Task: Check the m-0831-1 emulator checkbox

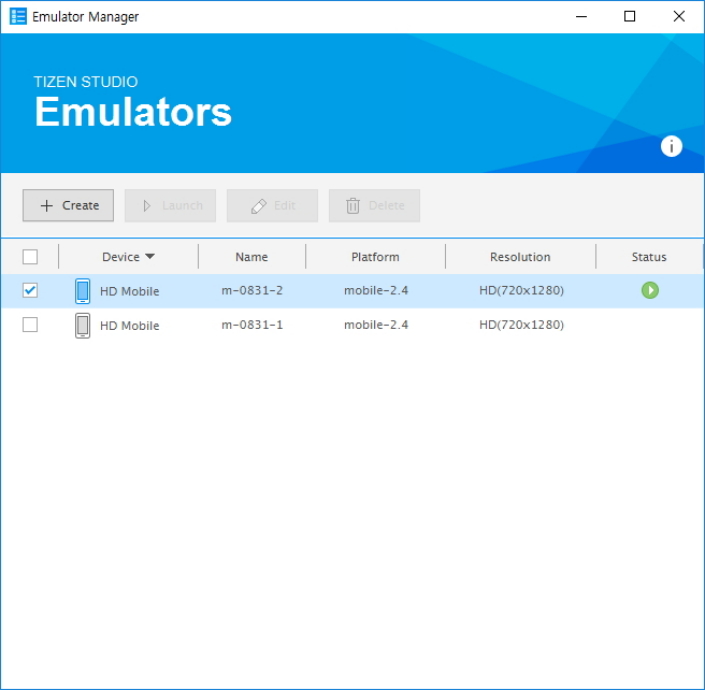Action: 30,325
